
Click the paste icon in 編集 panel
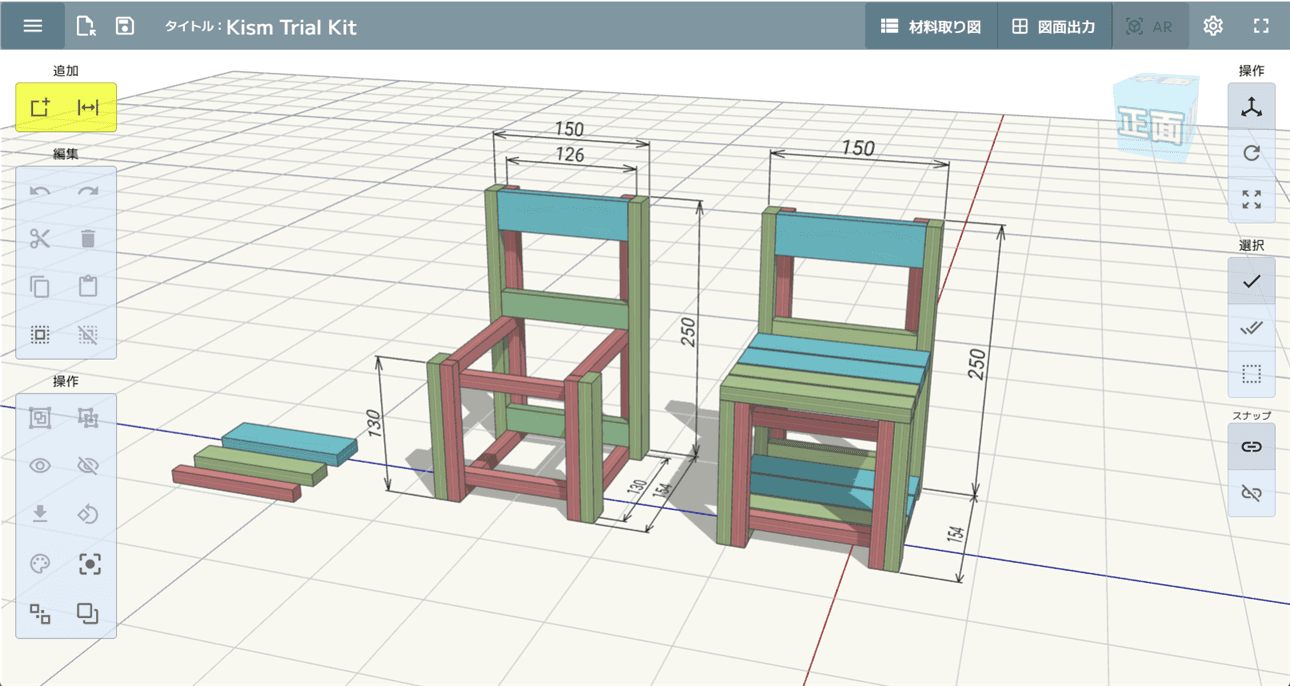(89, 286)
